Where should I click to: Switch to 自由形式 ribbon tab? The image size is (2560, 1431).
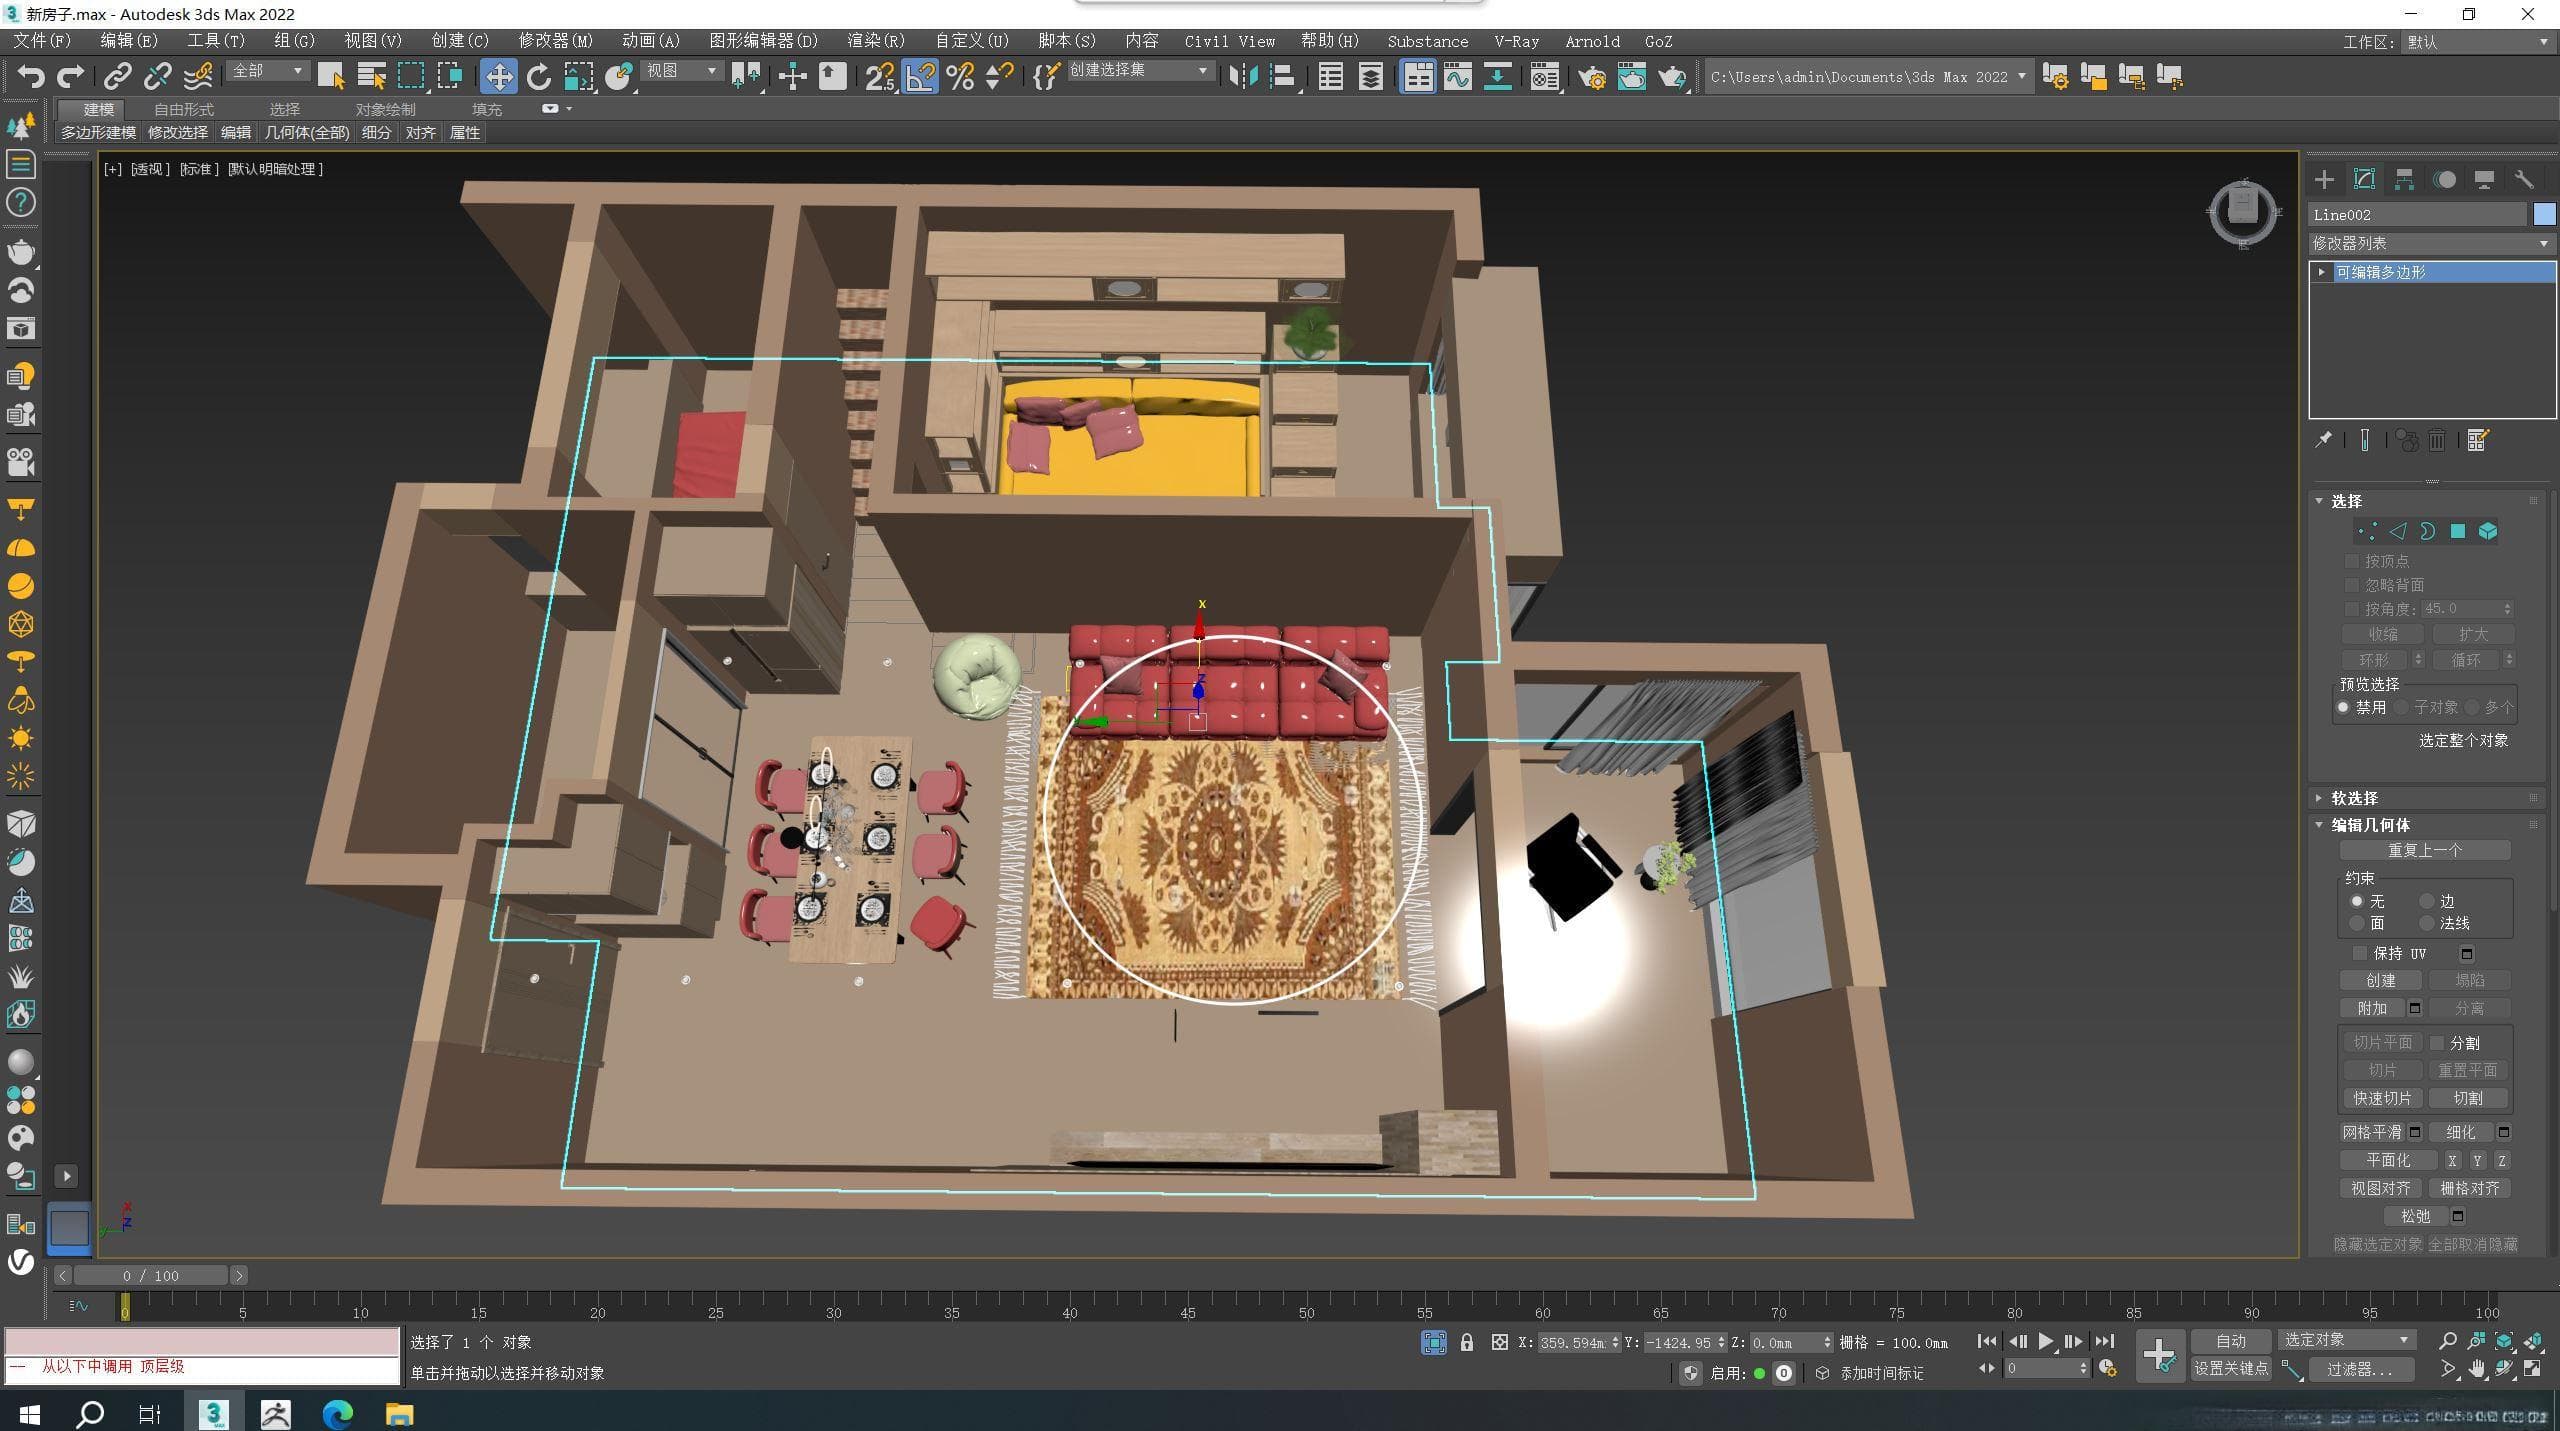(x=184, y=109)
